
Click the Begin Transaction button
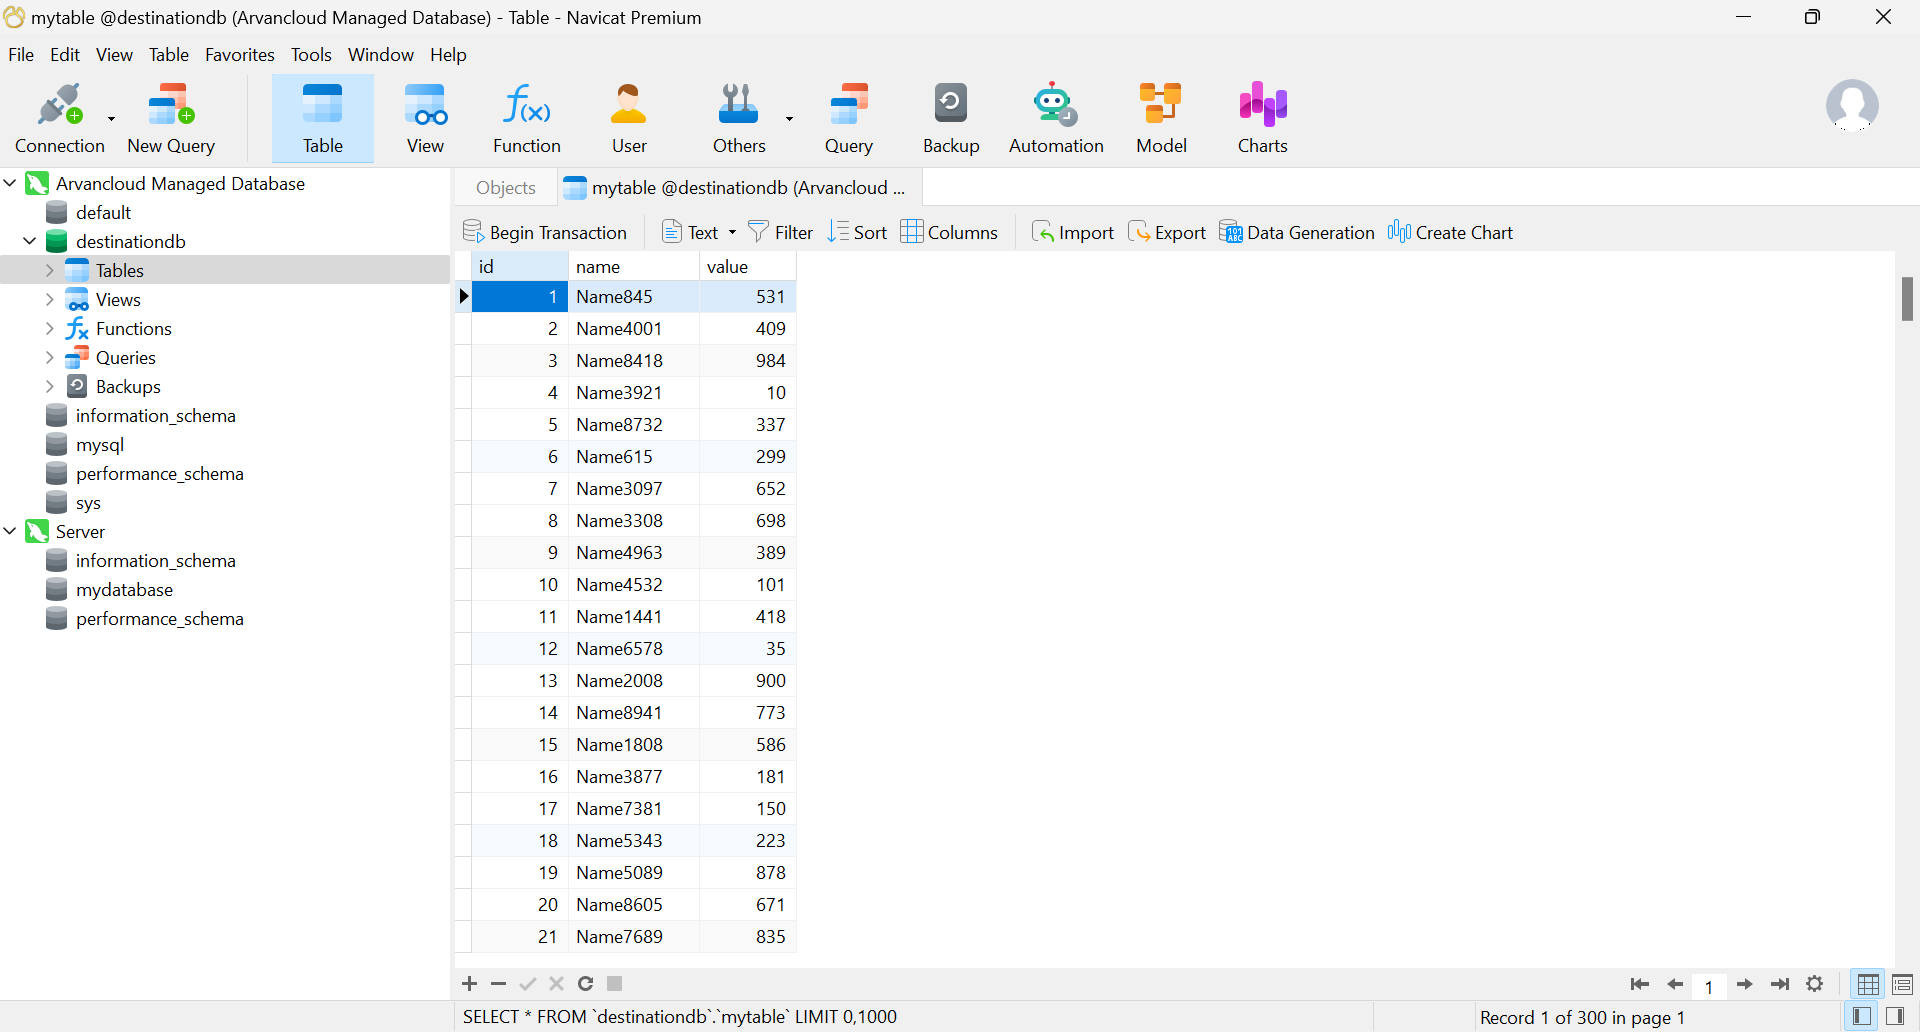545,233
